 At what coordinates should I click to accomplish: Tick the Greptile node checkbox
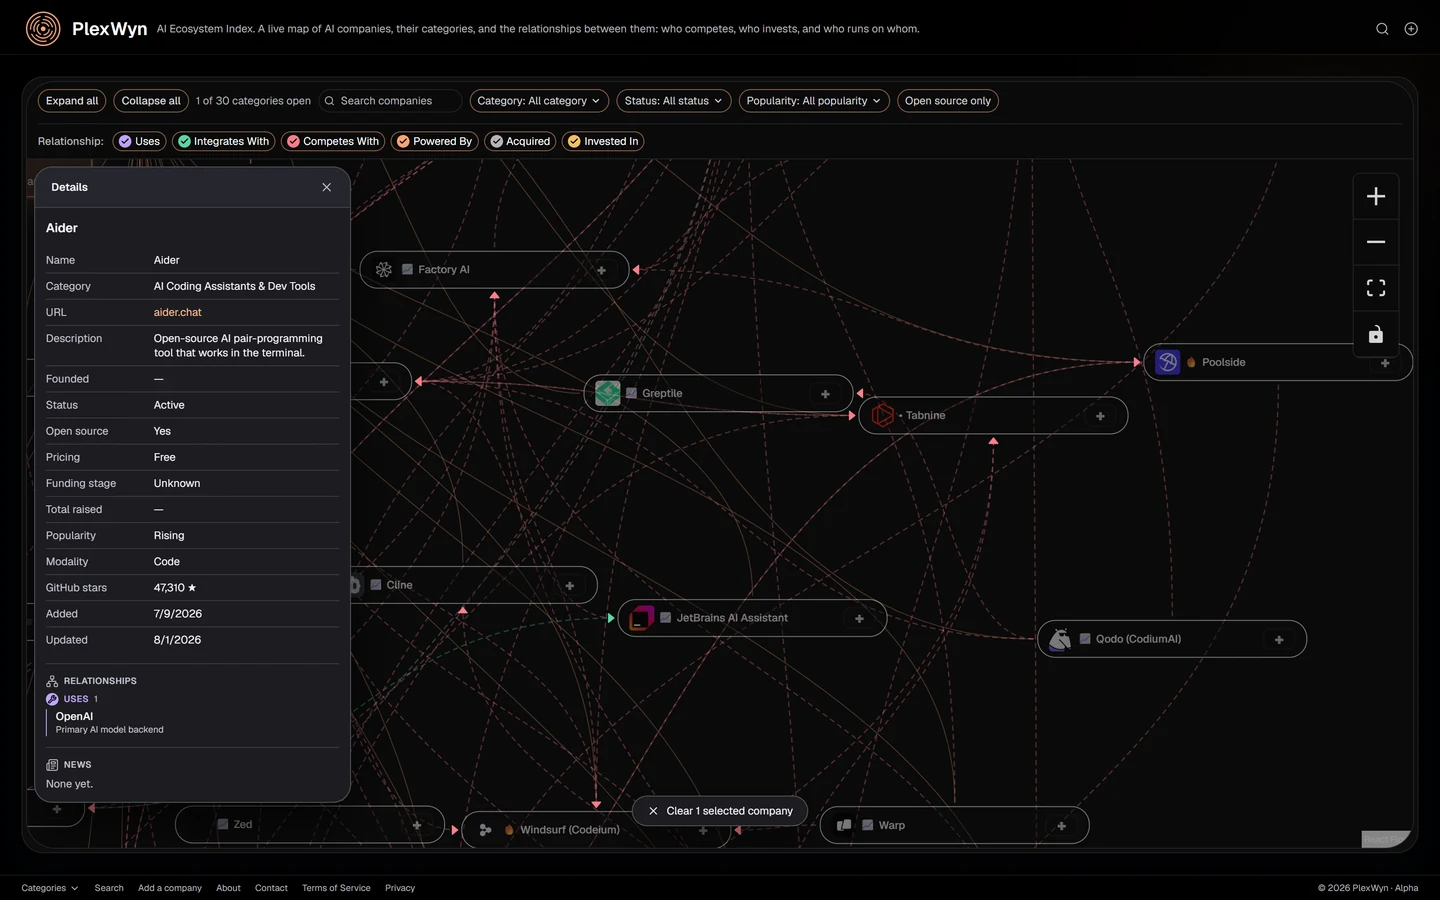pyautogui.click(x=631, y=394)
